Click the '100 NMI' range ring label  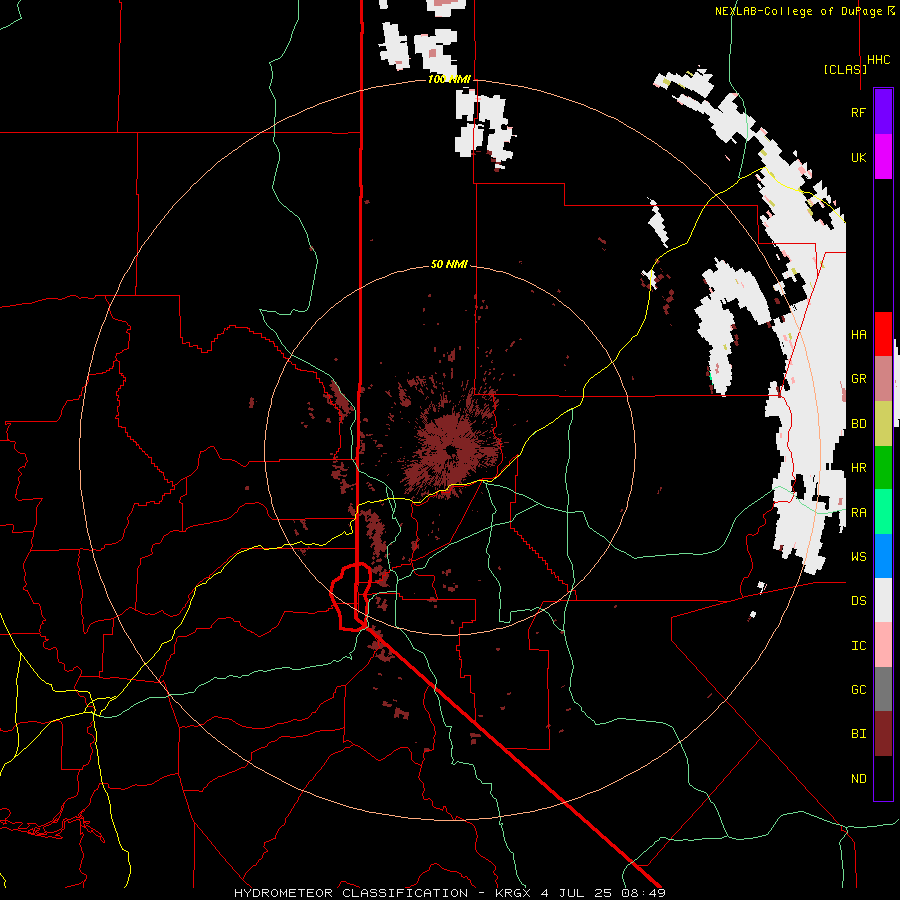(x=449, y=79)
